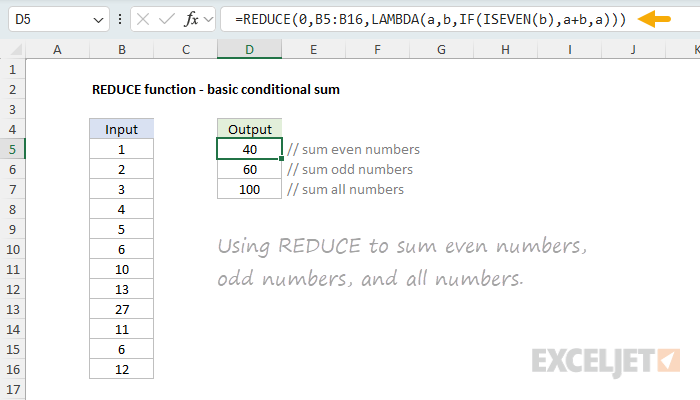Screen dimensions: 700x400
Task: Click the Select All corner triangle
Action: tap(16, 50)
